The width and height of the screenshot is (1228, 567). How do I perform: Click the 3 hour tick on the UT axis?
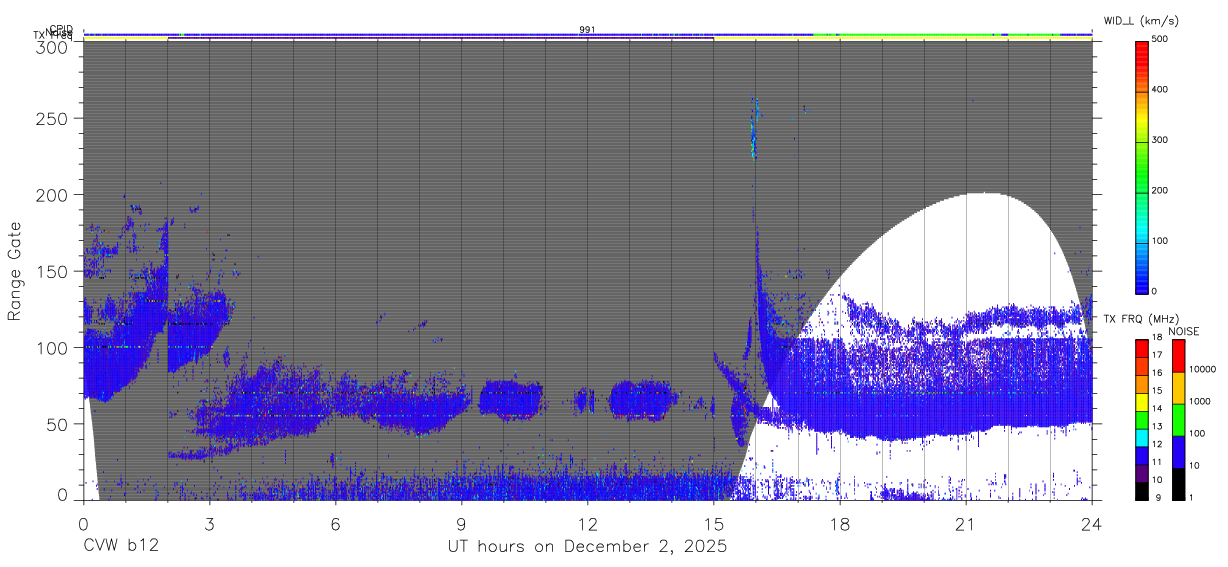pyautogui.click(x=209, y=523)
